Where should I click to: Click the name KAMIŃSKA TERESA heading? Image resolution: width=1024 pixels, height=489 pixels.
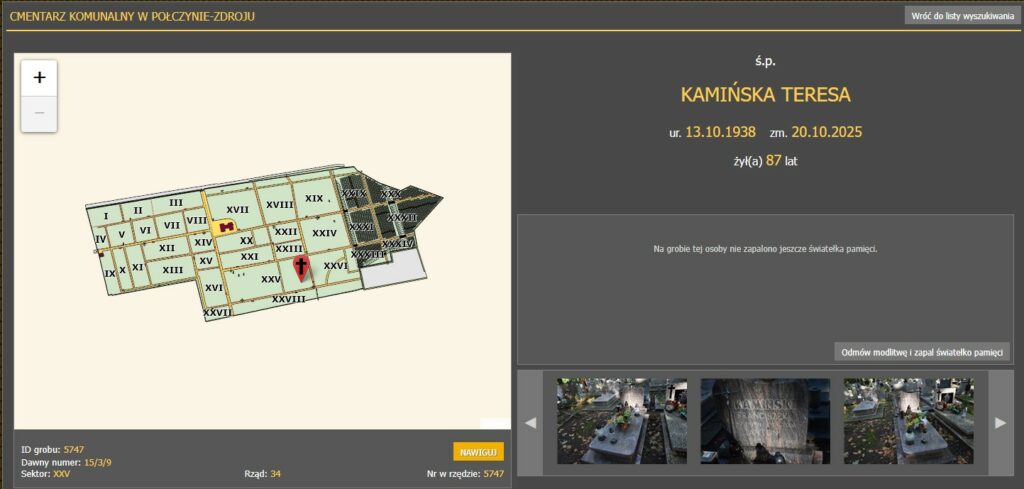[x=765, y=95]
